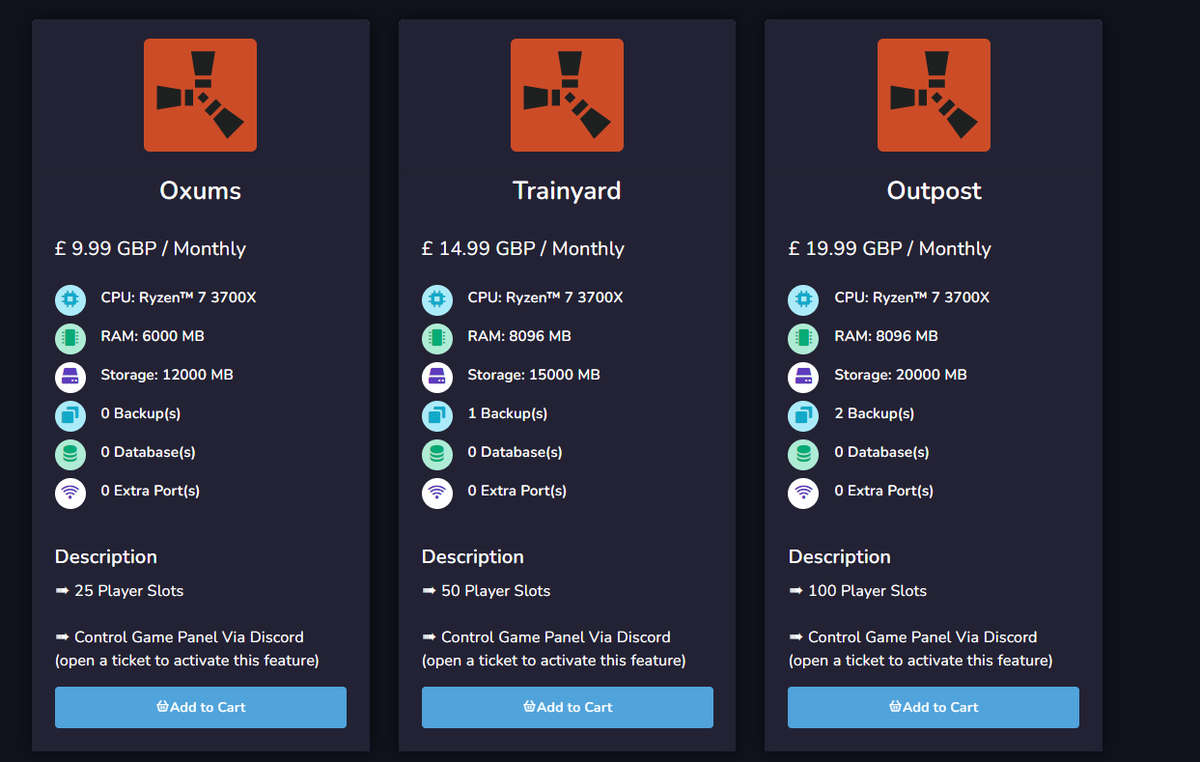1200x762 pixels.
Task: Click Description heading in Outpost card
Action: coord(840,557)
